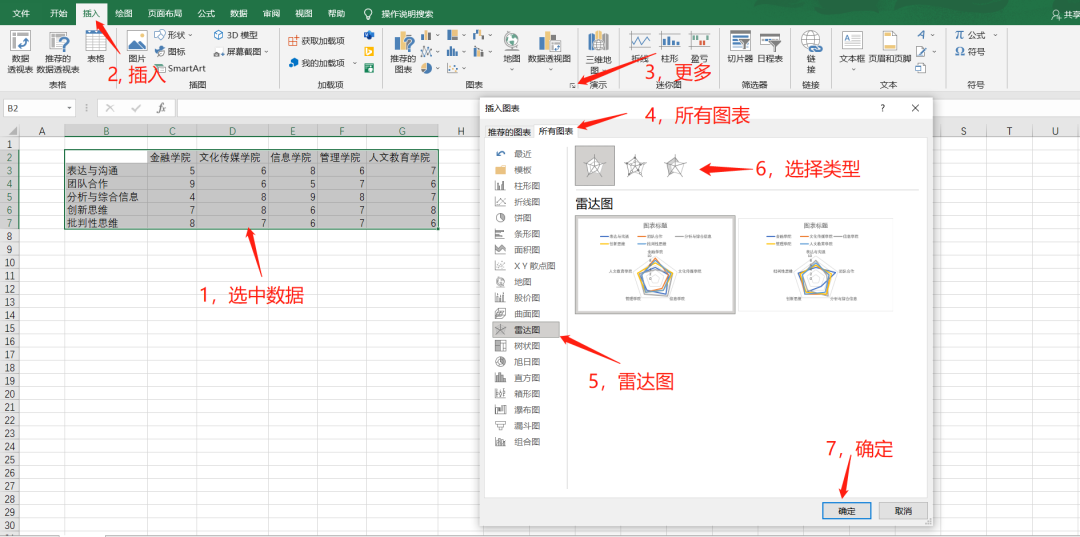Insert a 折线 sparkline
Viewport: 1080px width, 537px height.
point(640,47)
